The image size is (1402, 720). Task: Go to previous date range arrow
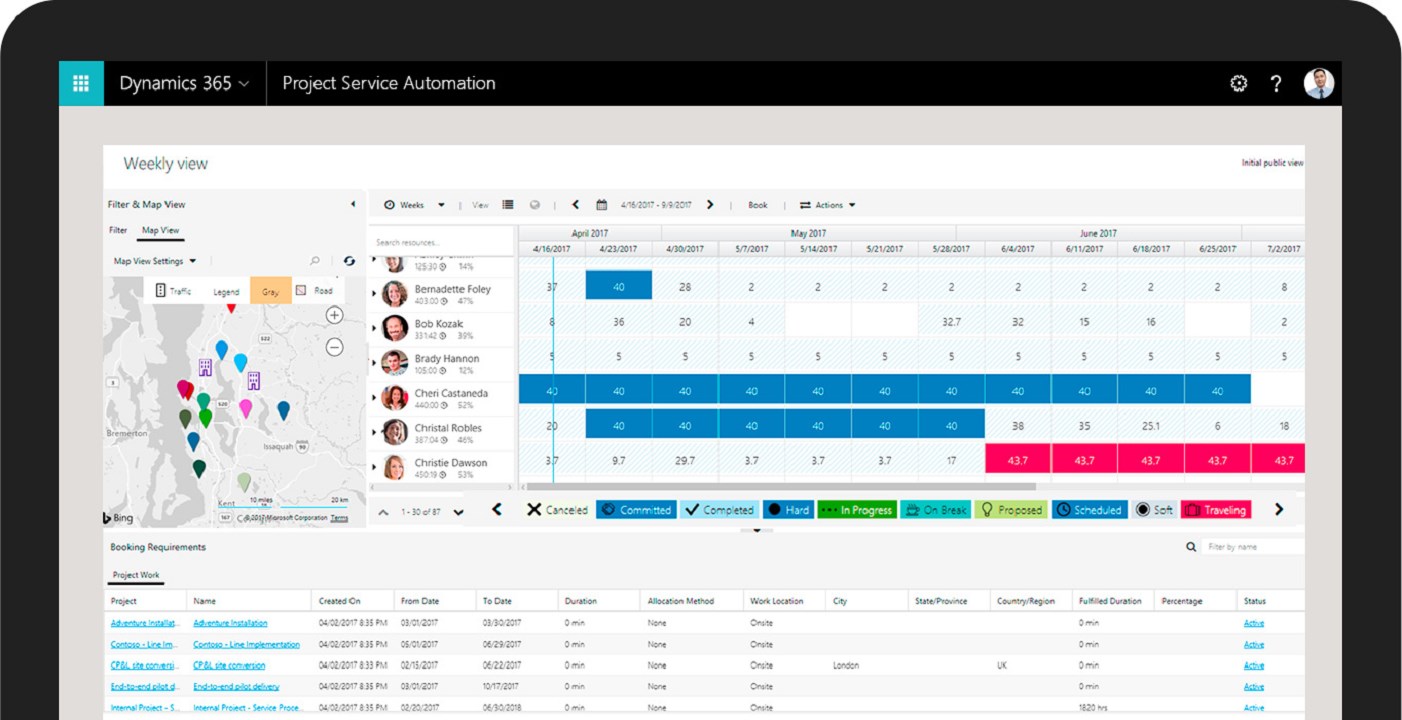click(575, 205)
